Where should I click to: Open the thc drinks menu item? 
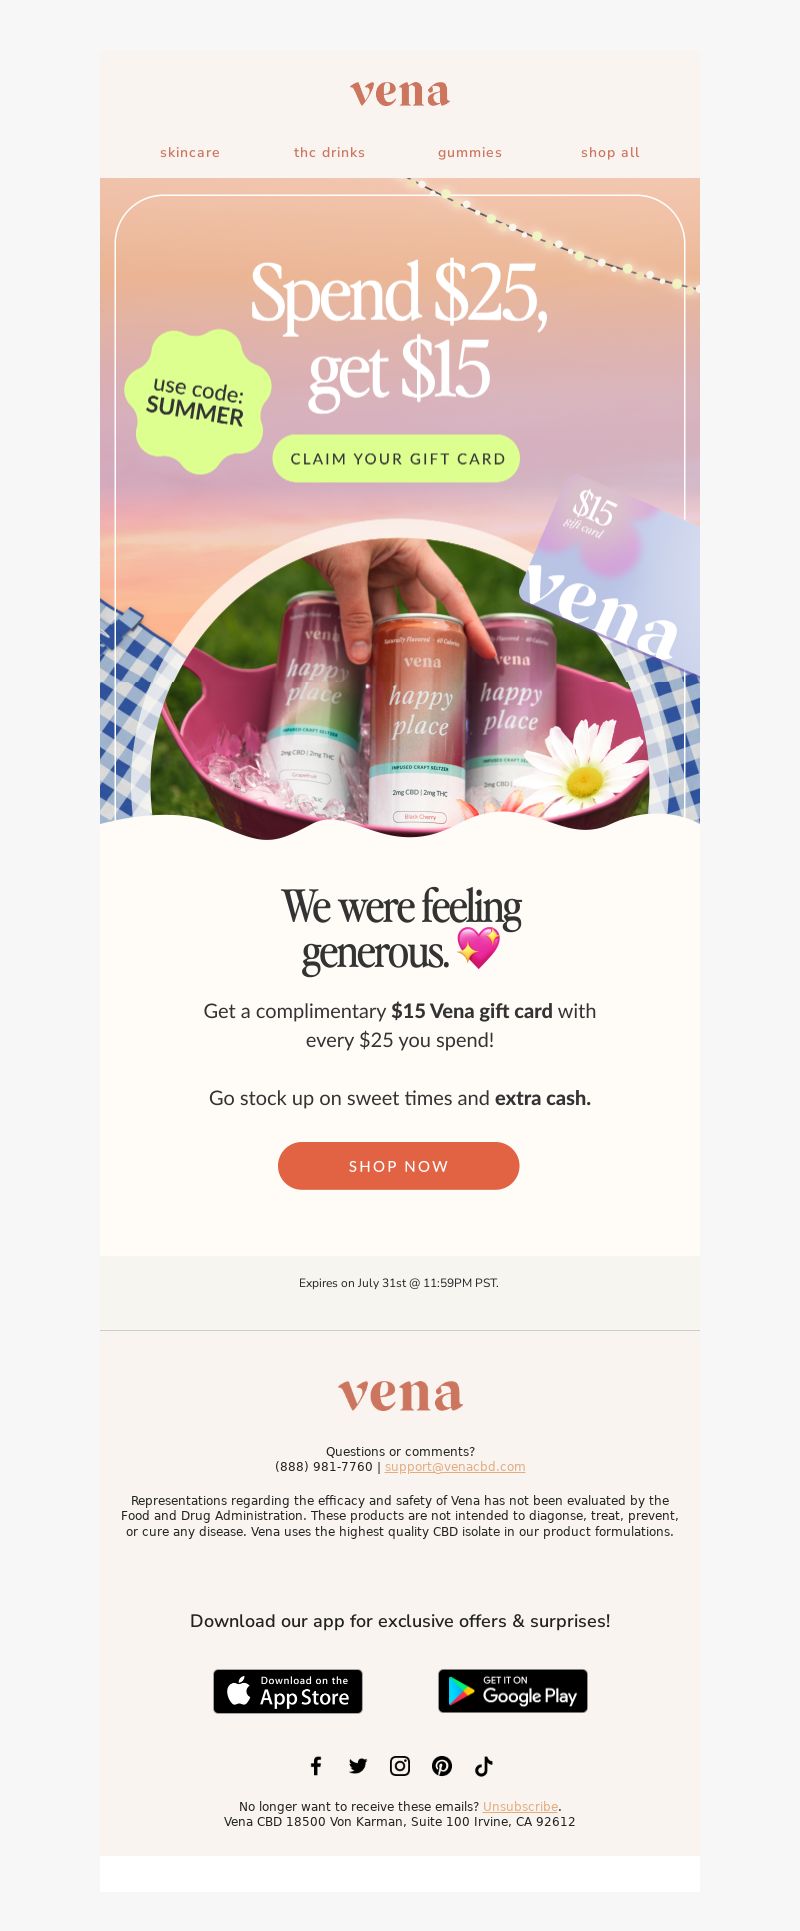click(330, 152)
